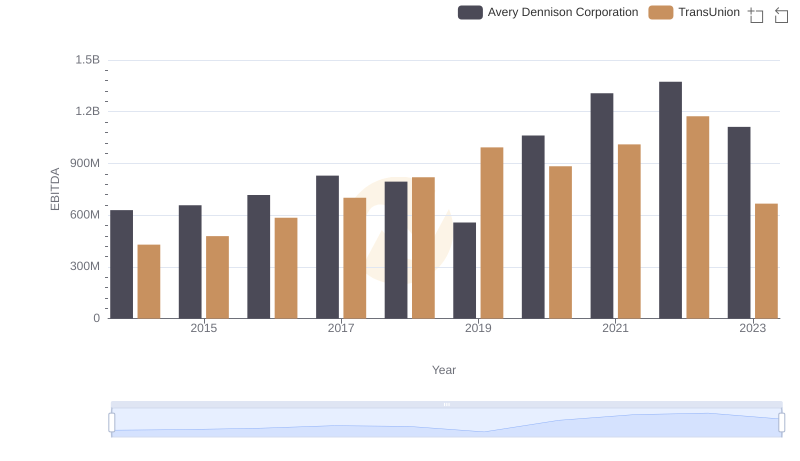Click the area zoom tool icon

click(x=756, y=15)
